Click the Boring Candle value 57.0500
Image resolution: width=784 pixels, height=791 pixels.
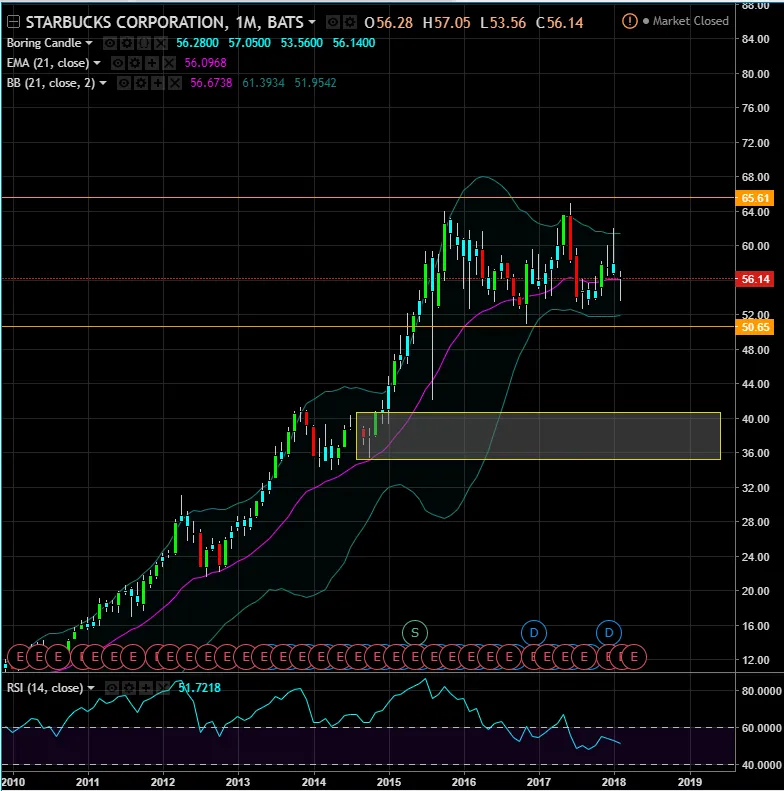pos(250,43)
